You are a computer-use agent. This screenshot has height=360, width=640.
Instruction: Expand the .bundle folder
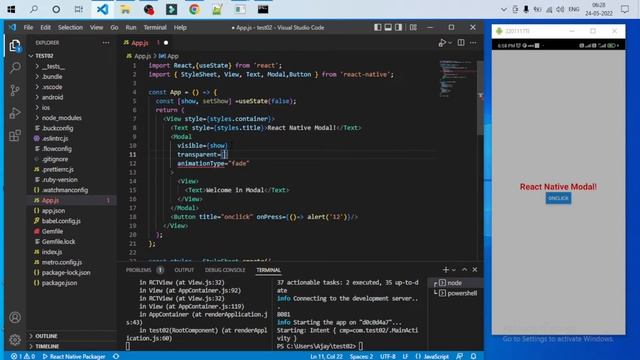[52, 76]
